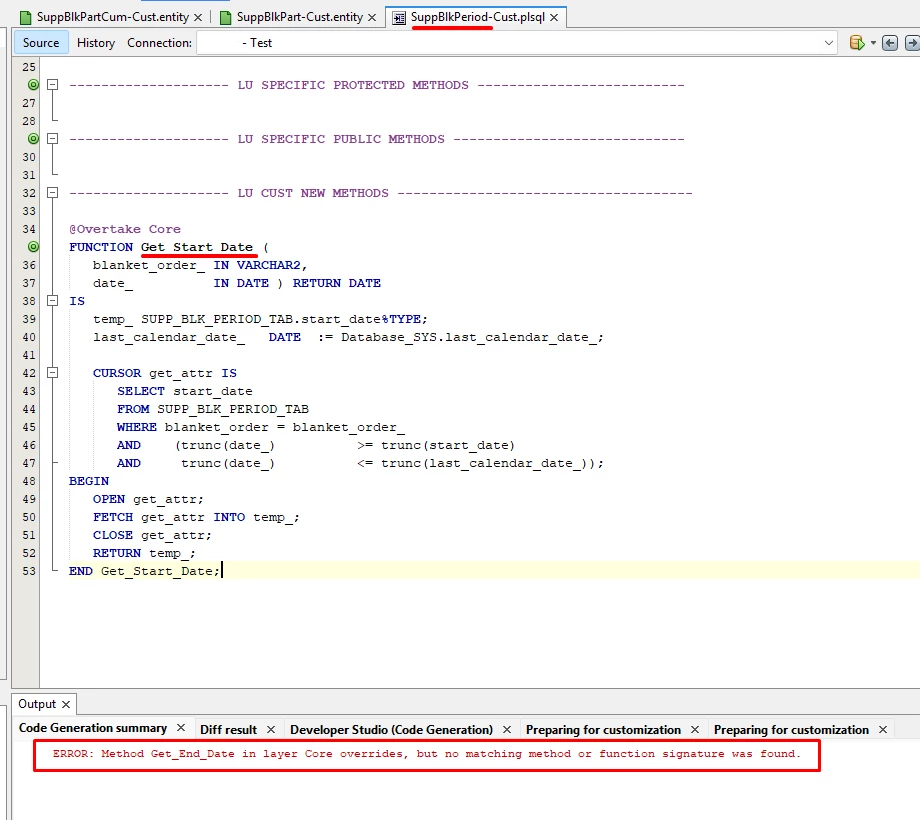The width and height of the screenshot is (920, 820).
Task: Click the CLOSE get_attr statement
Action: pos(153,536)
